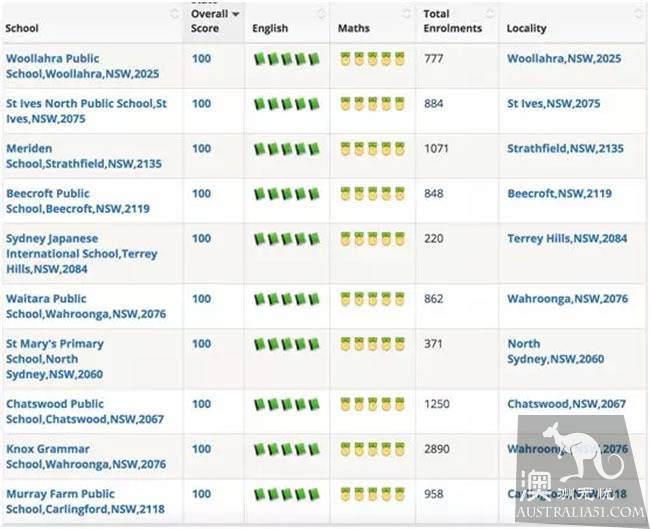This screenshot has height=529, width=650.
Task: Click Maths medal rating icons for St Ives North
Action: (372, 104)
